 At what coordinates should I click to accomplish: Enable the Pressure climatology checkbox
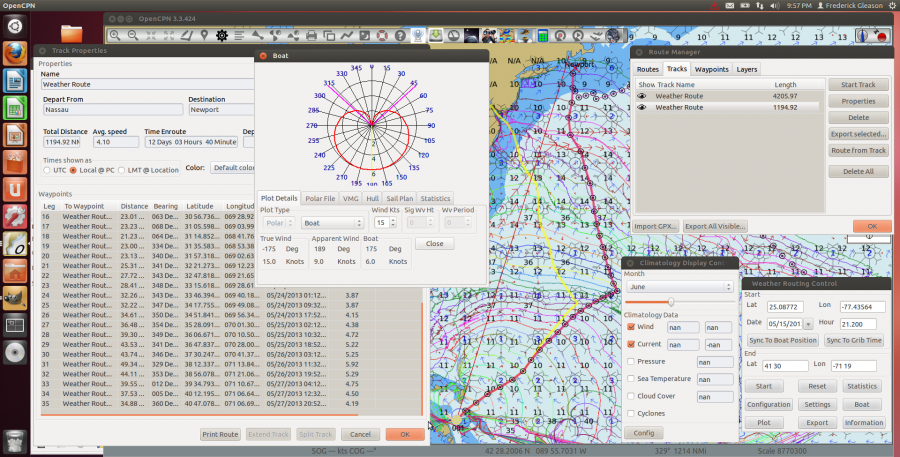pos(631,362)
